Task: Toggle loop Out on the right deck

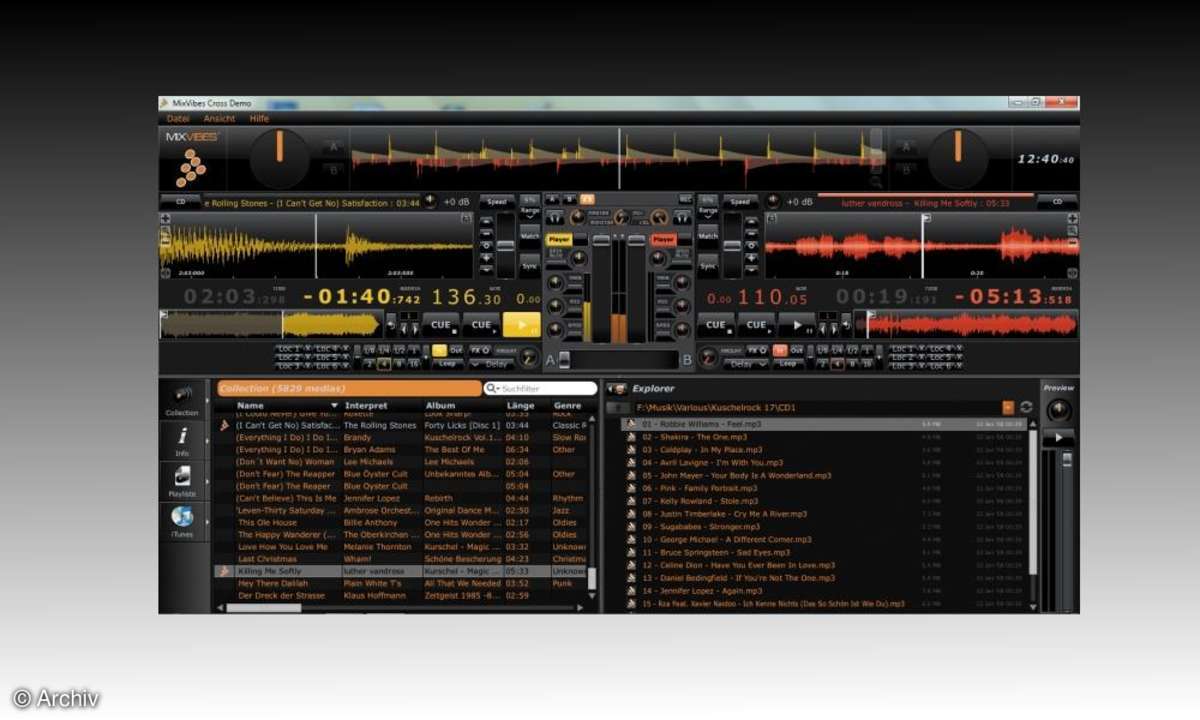Action: click(x=796, y=350)
